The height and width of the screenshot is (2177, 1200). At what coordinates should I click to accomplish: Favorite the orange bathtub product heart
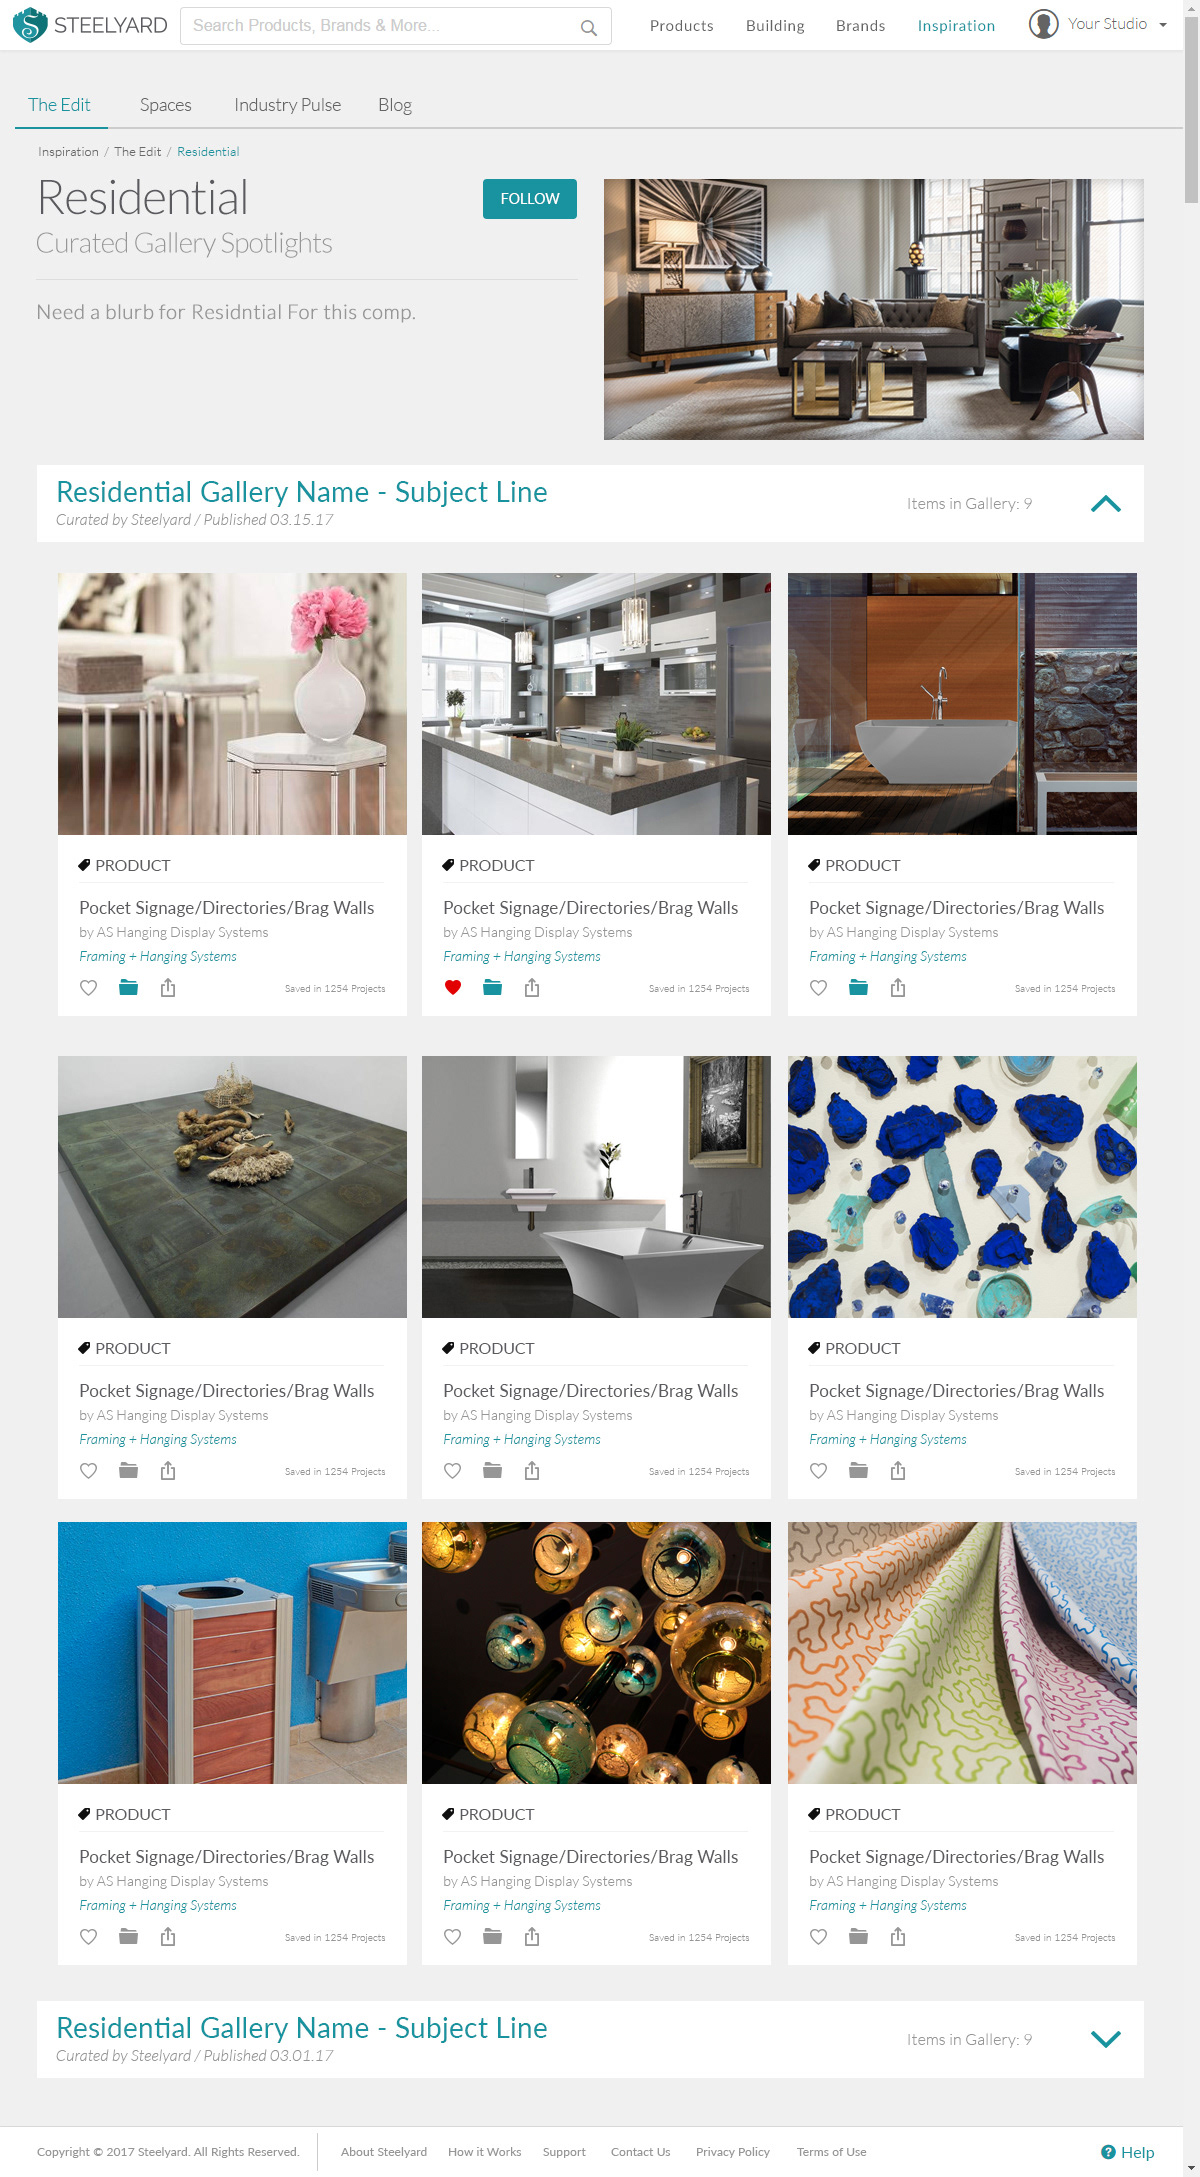[x=819, y=988]
